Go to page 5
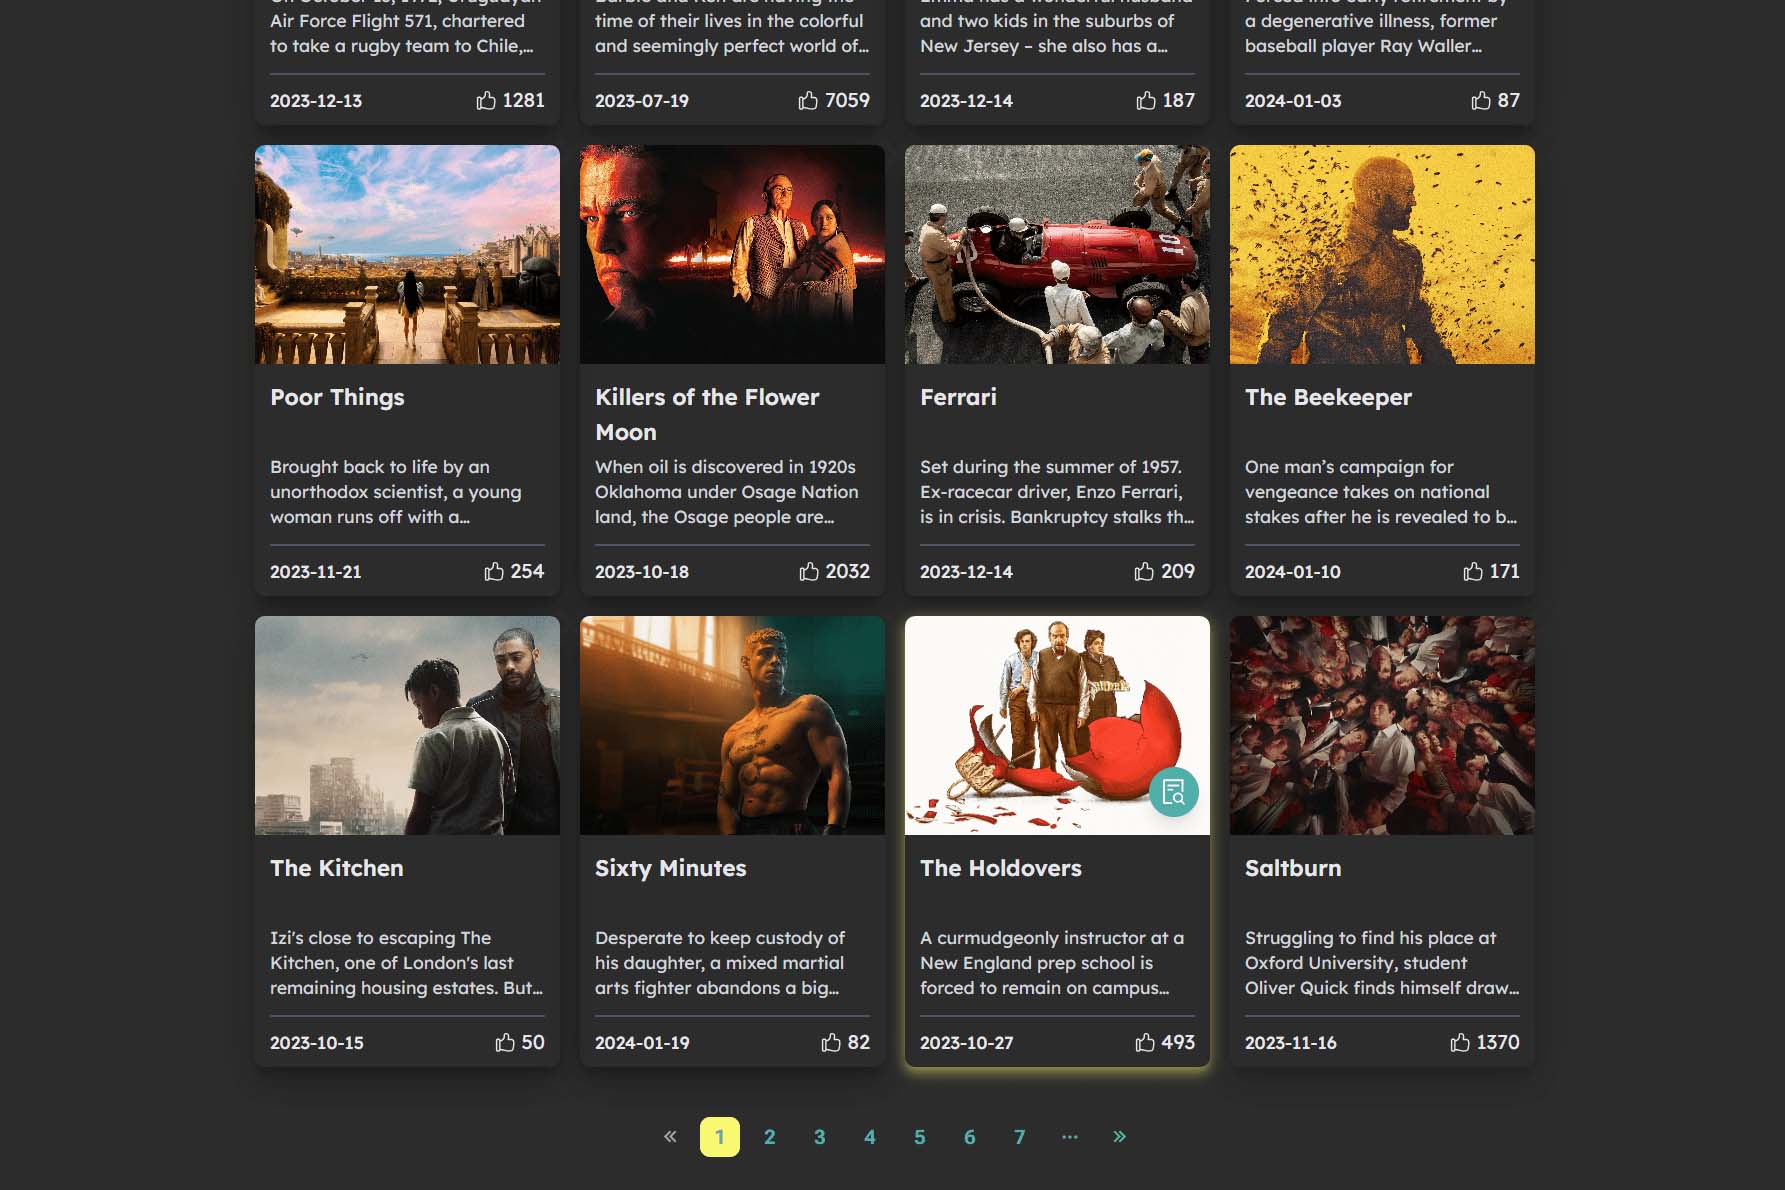1785x1190 pixels. coord(920,1137)
